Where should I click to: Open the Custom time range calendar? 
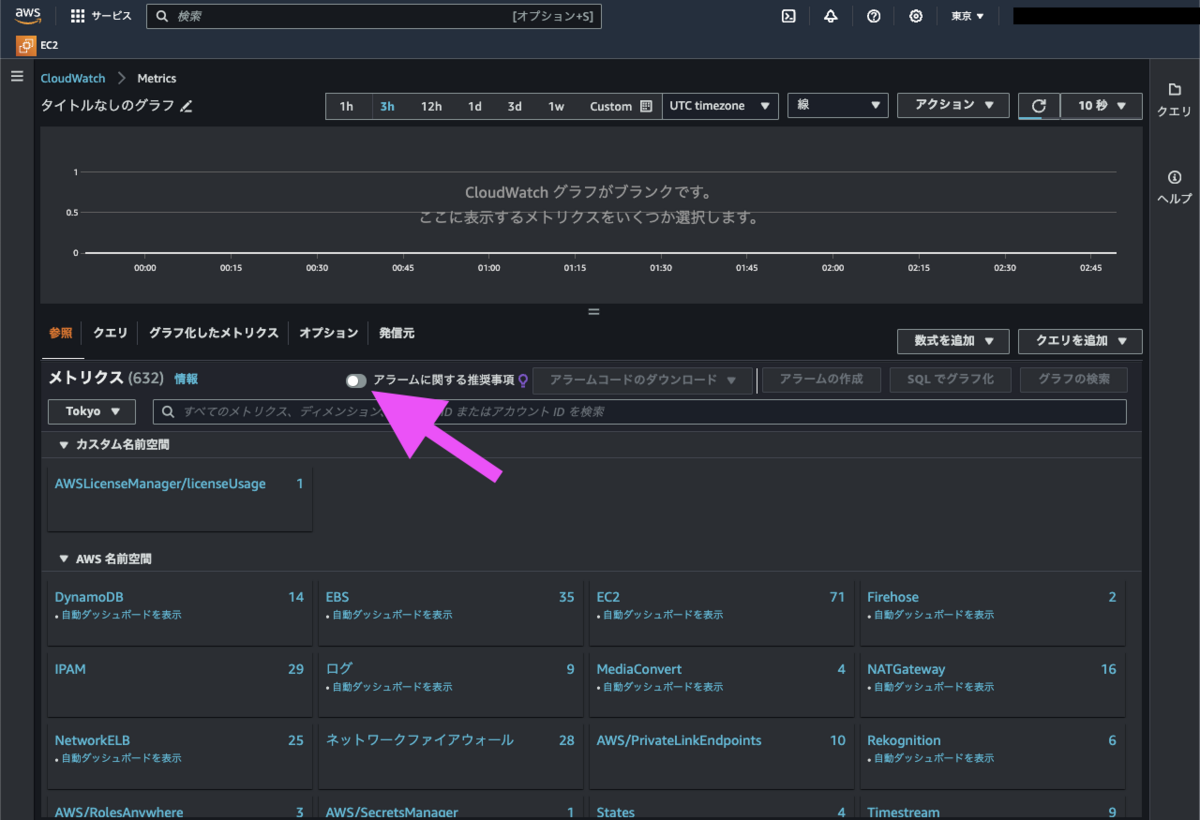point(620,106)
